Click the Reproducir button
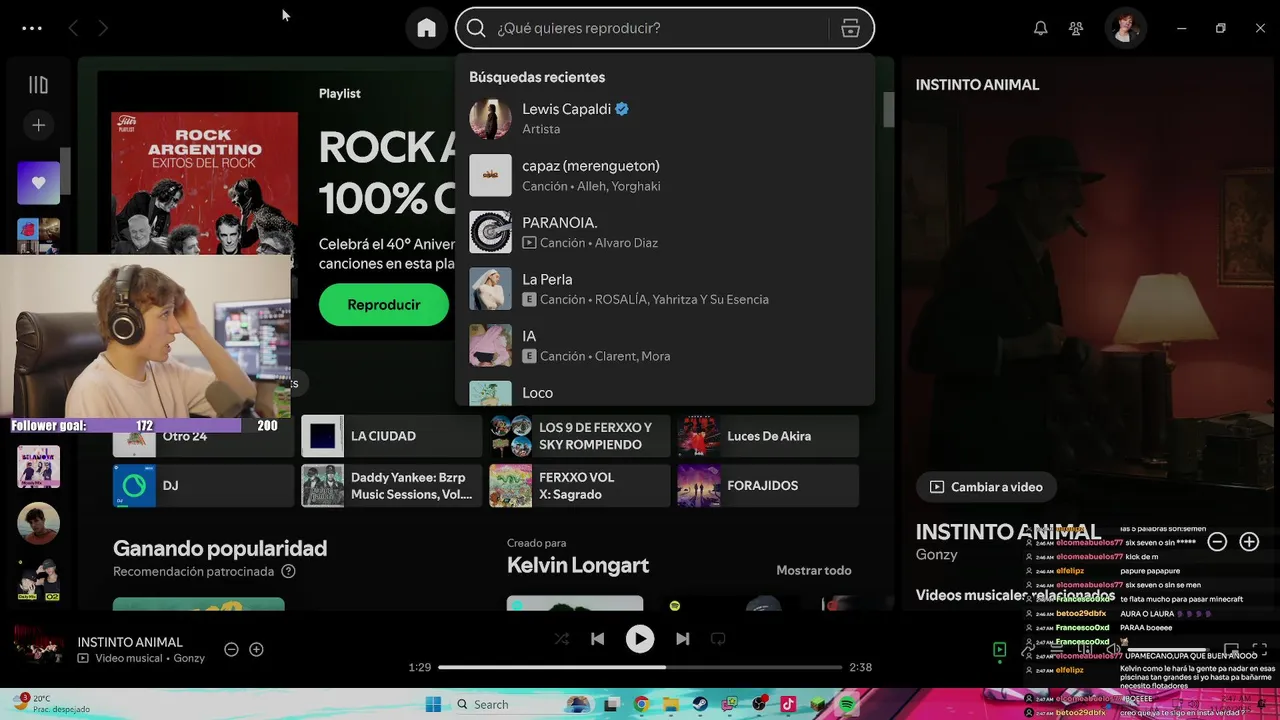 pos(384,305)
